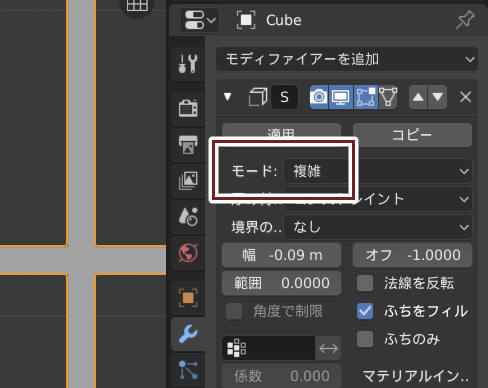Edit the modifier name field S
The image size is (488, 388).
click(x=284, y=97)
